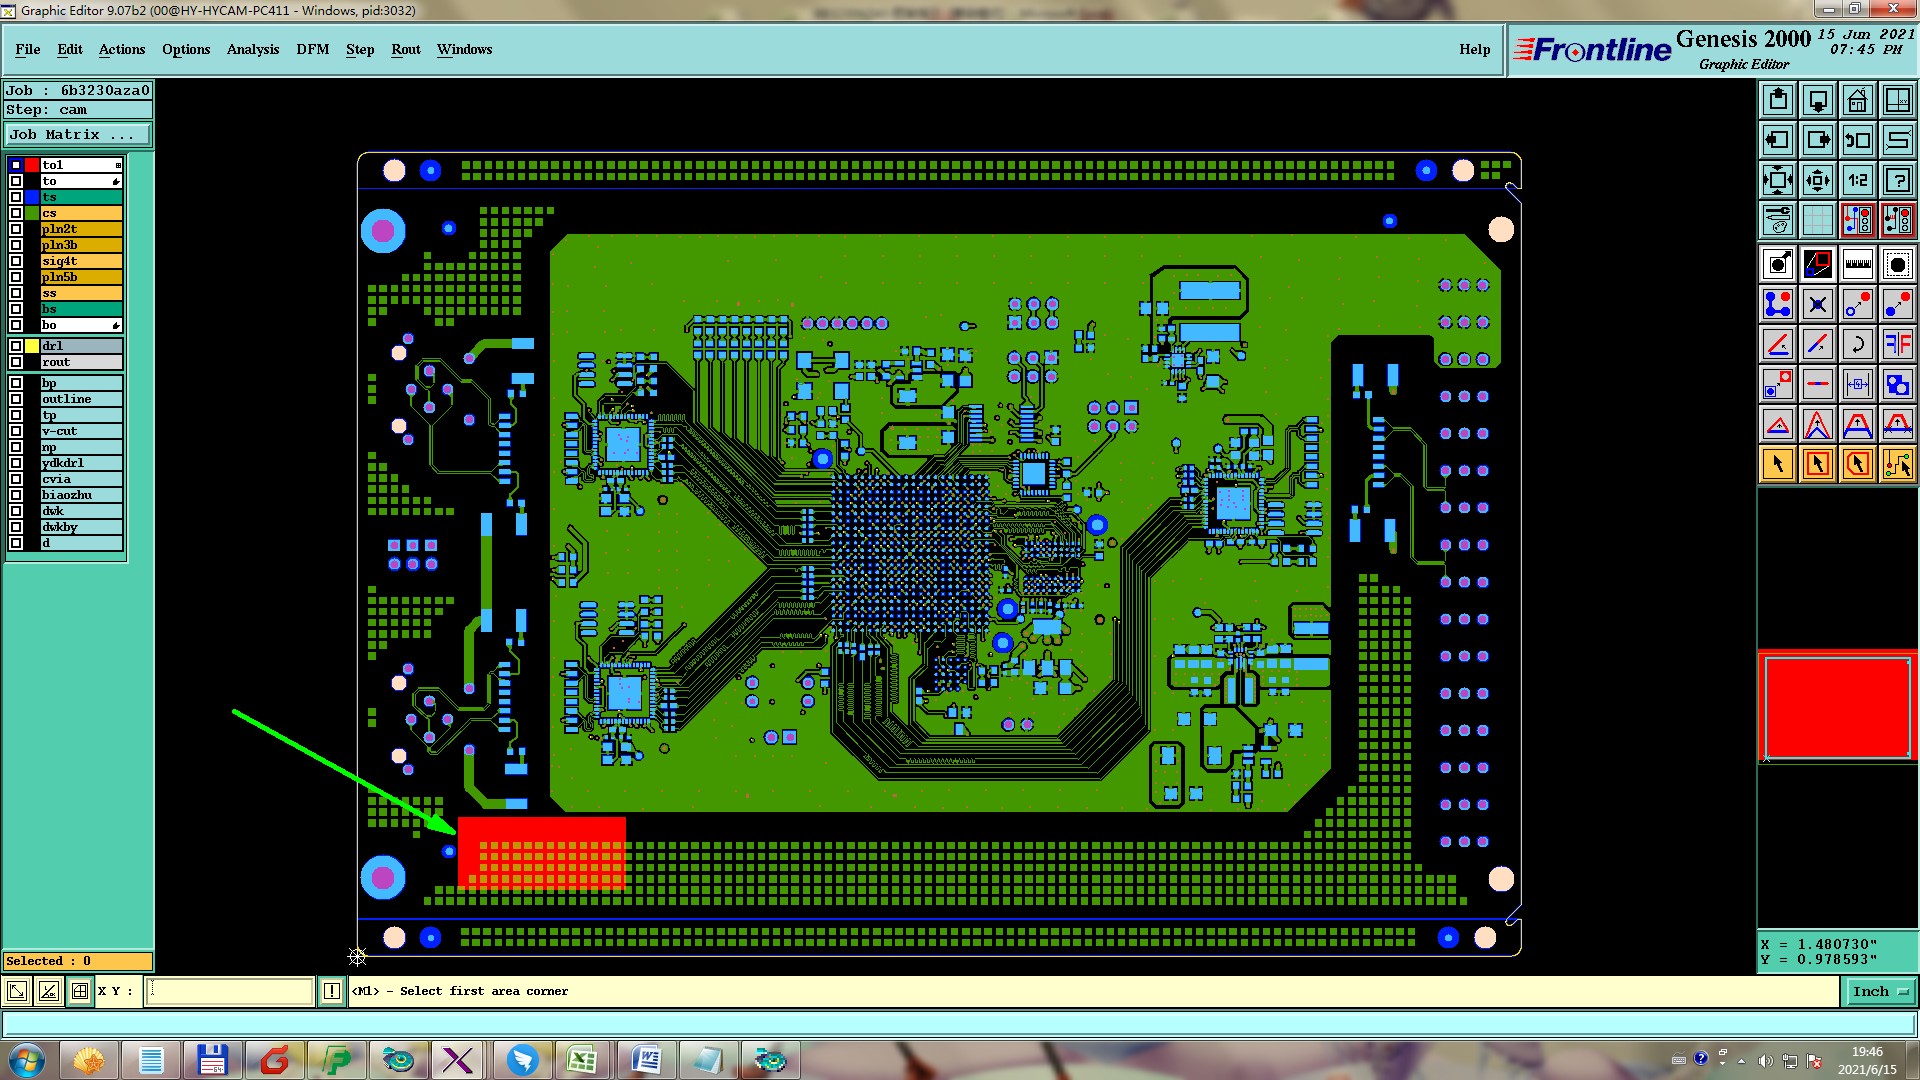
Task: Select the mirror feature tool
Action: click(1897, 344)
